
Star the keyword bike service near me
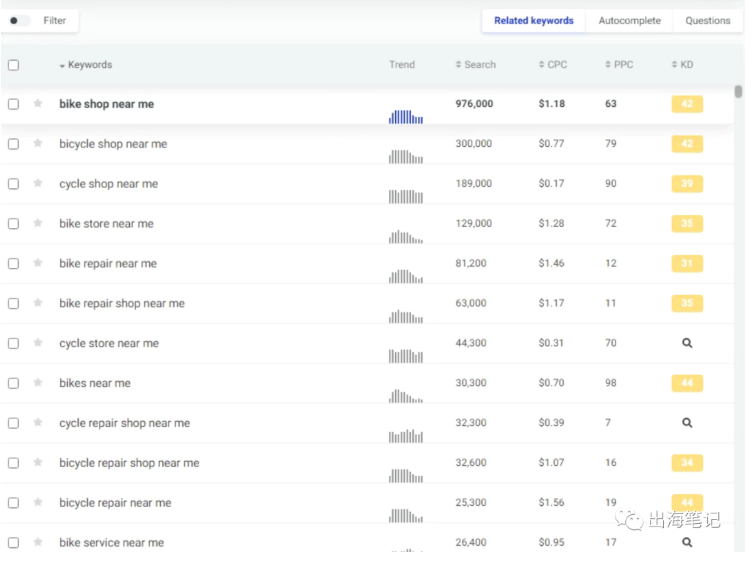point(38,542)
